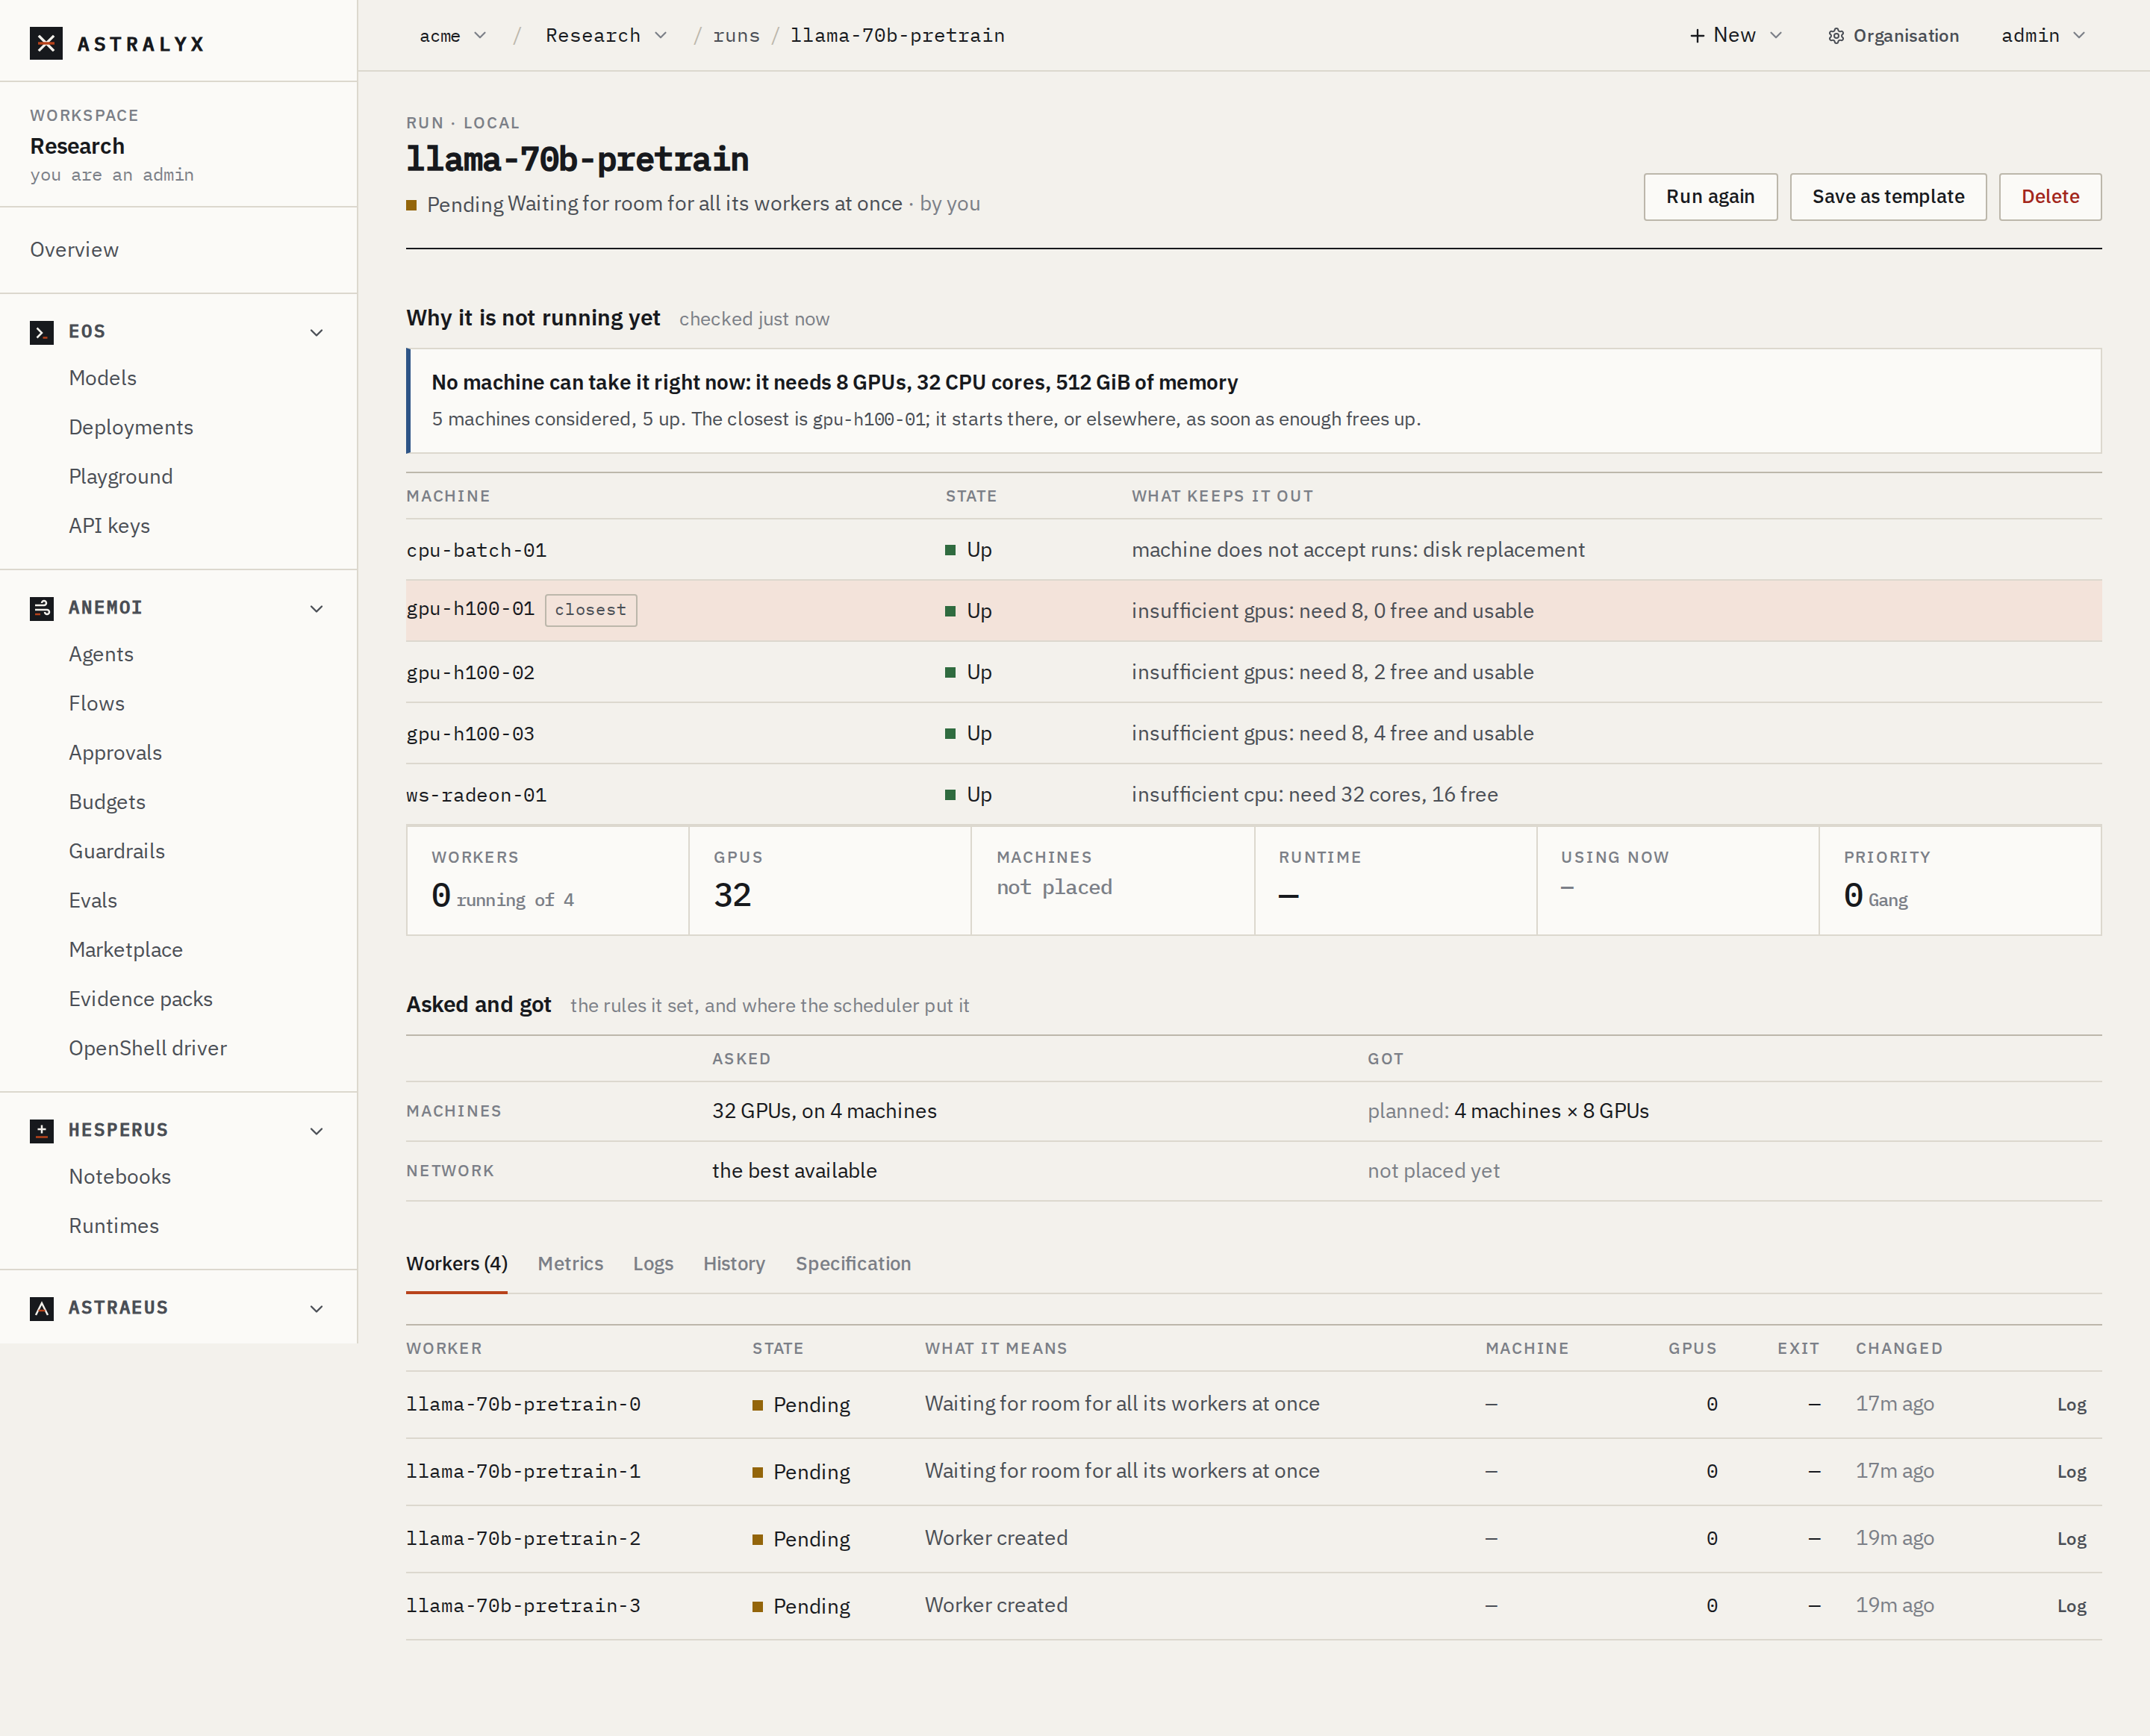Switch to the History tab
2150x1736 pixels.
pyautogui.click(x=734, y=1264)
